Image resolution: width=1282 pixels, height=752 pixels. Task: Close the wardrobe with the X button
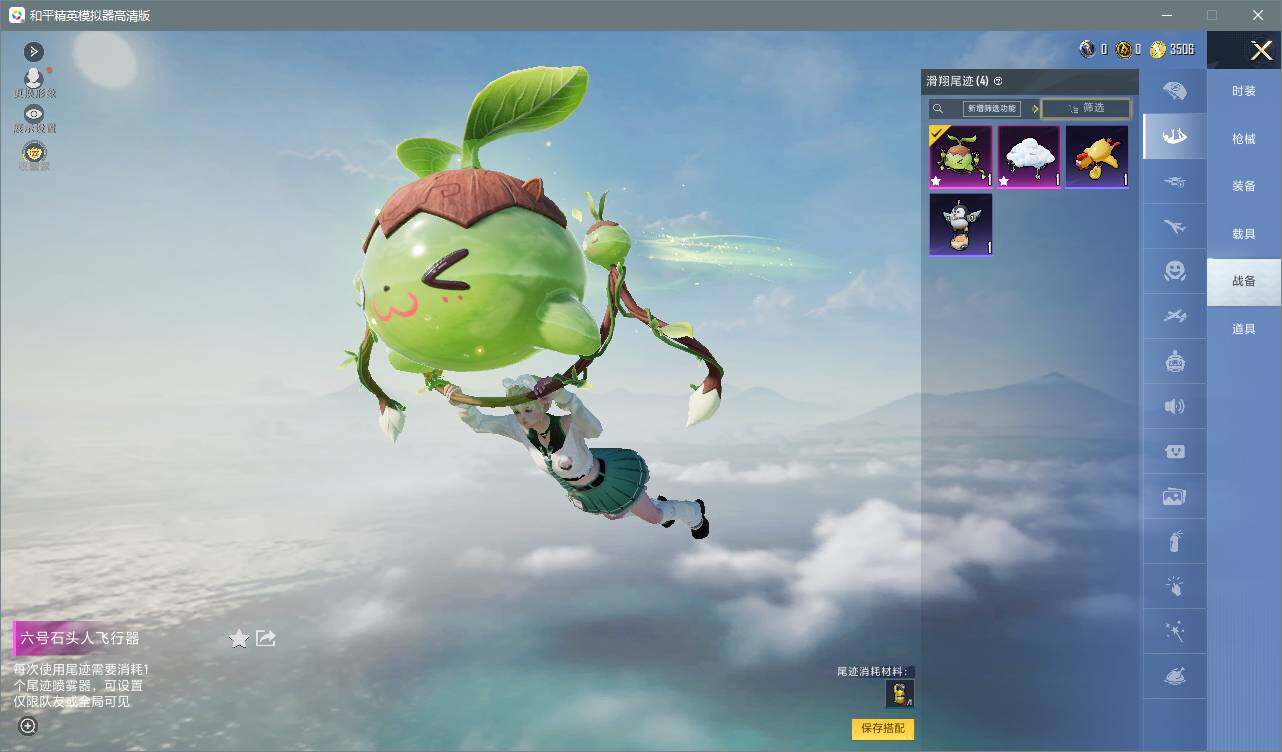(1261, 50)
